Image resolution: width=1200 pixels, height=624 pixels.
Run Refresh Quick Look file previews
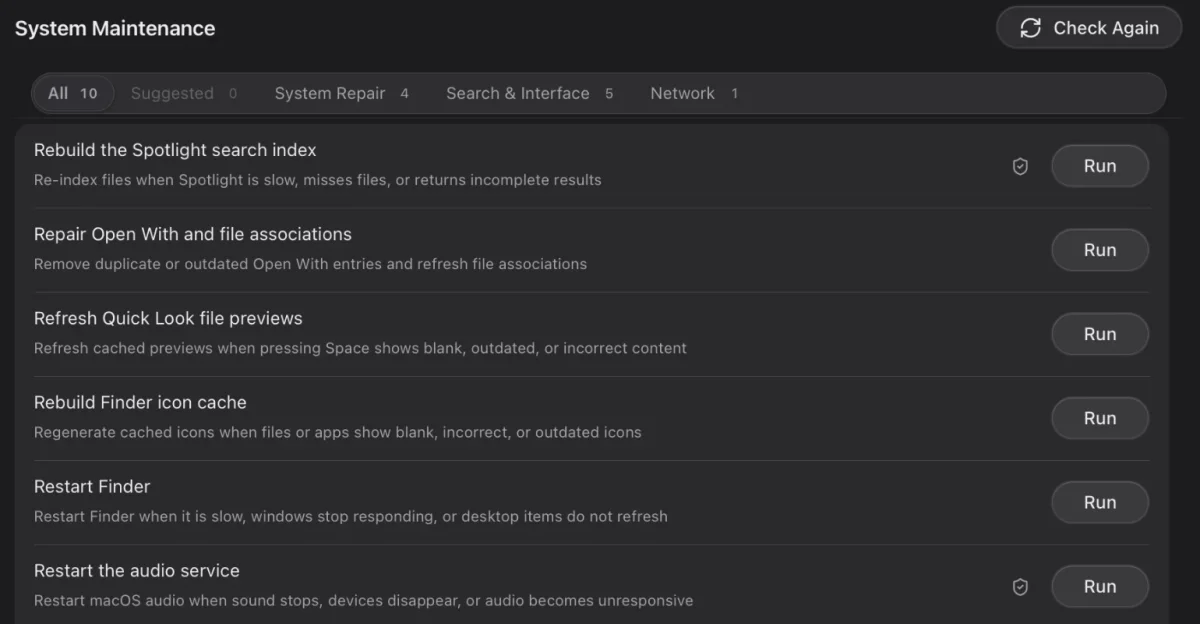[1100, 334]
